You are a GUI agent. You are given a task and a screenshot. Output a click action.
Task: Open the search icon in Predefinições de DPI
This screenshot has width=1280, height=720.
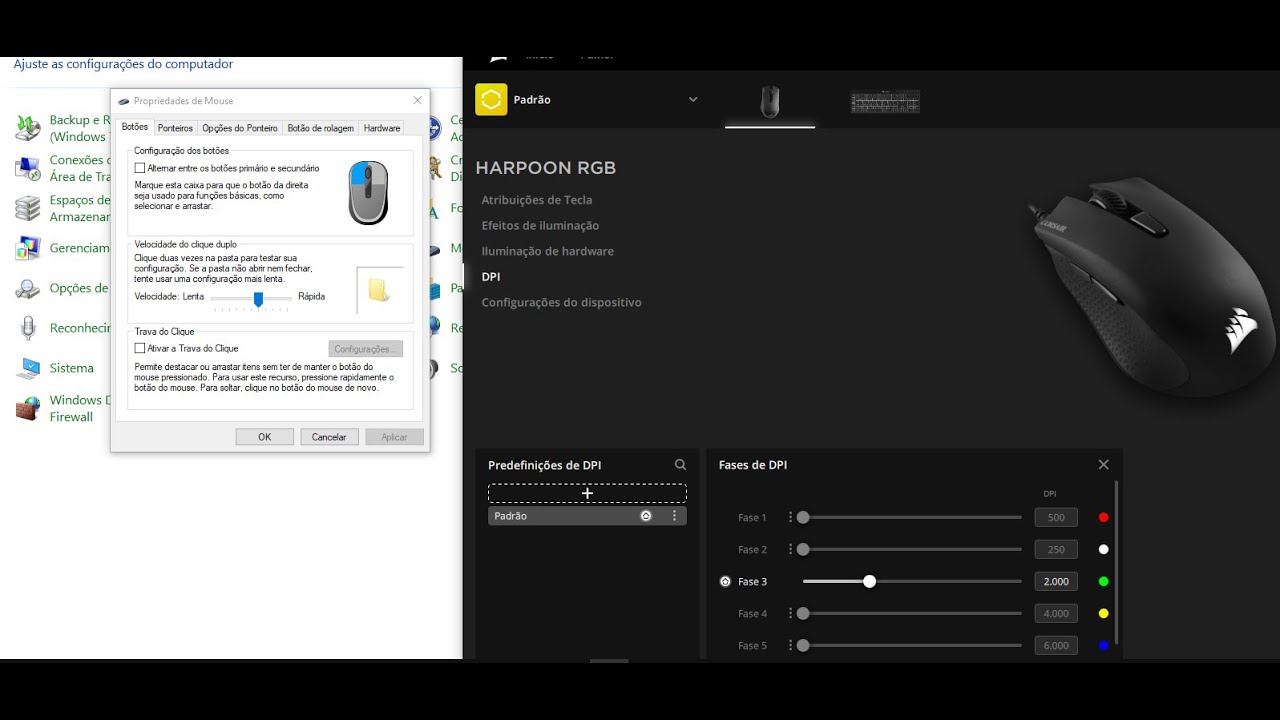pyautogui.click(x=680, y=465)
